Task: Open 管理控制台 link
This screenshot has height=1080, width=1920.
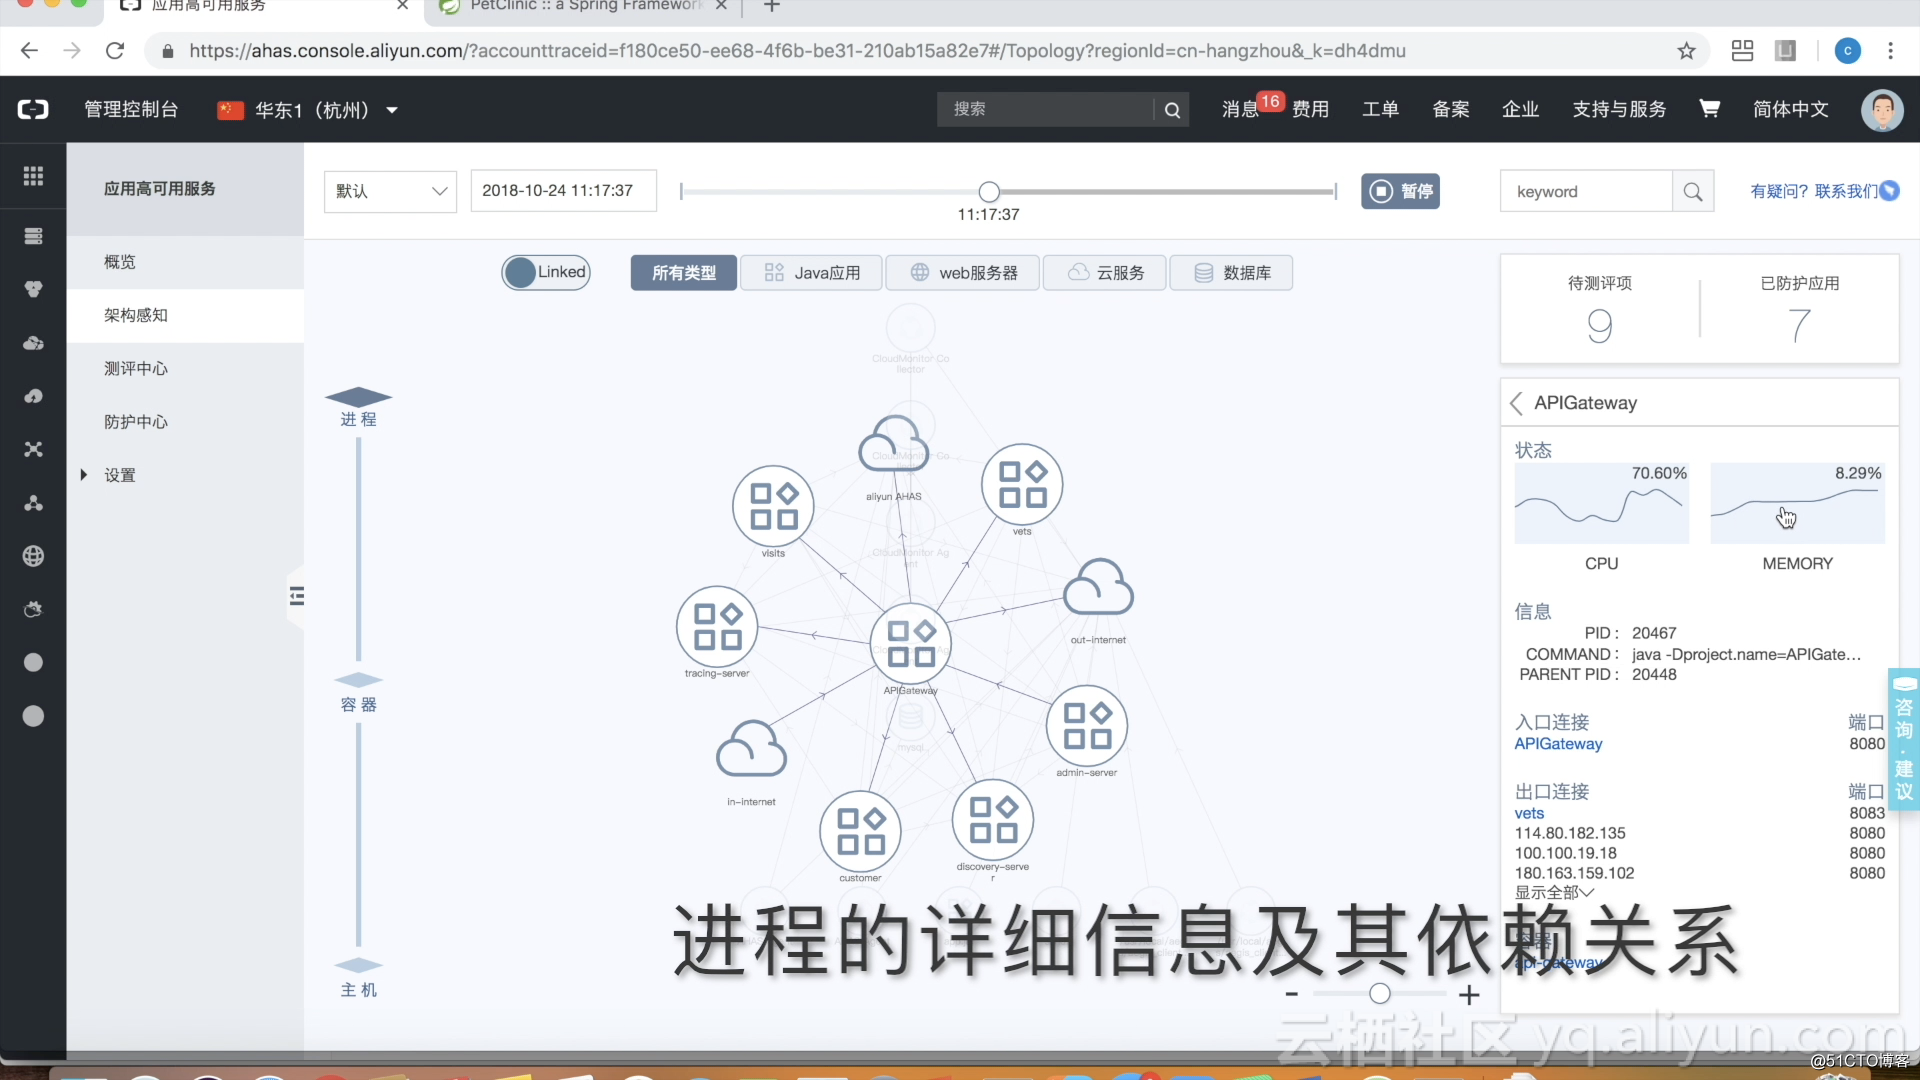Action: 131,109
